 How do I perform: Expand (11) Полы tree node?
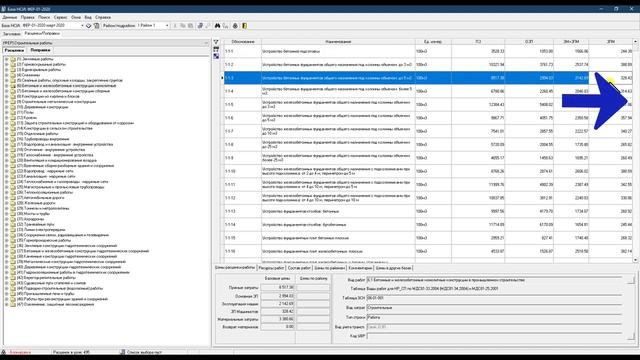(7, 112)
